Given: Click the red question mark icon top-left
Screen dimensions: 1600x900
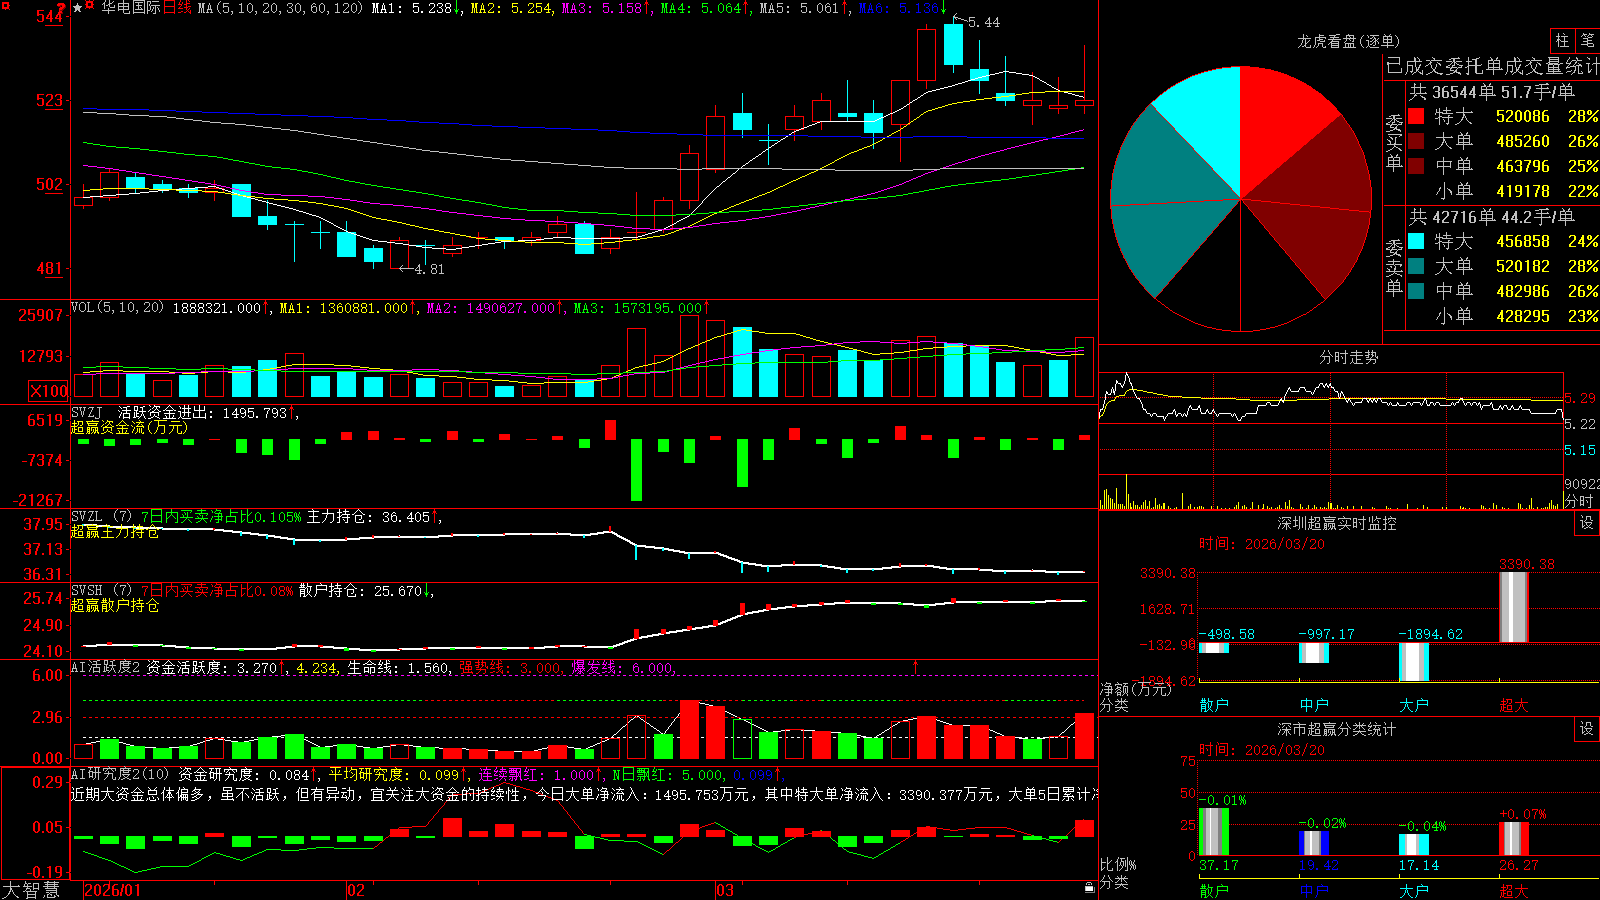Looking at the screenshot, I should tap(61, 7).
